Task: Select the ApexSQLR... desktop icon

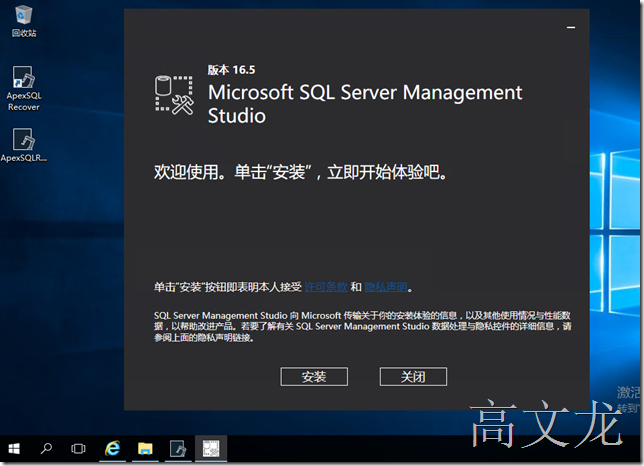Action: 24,145
